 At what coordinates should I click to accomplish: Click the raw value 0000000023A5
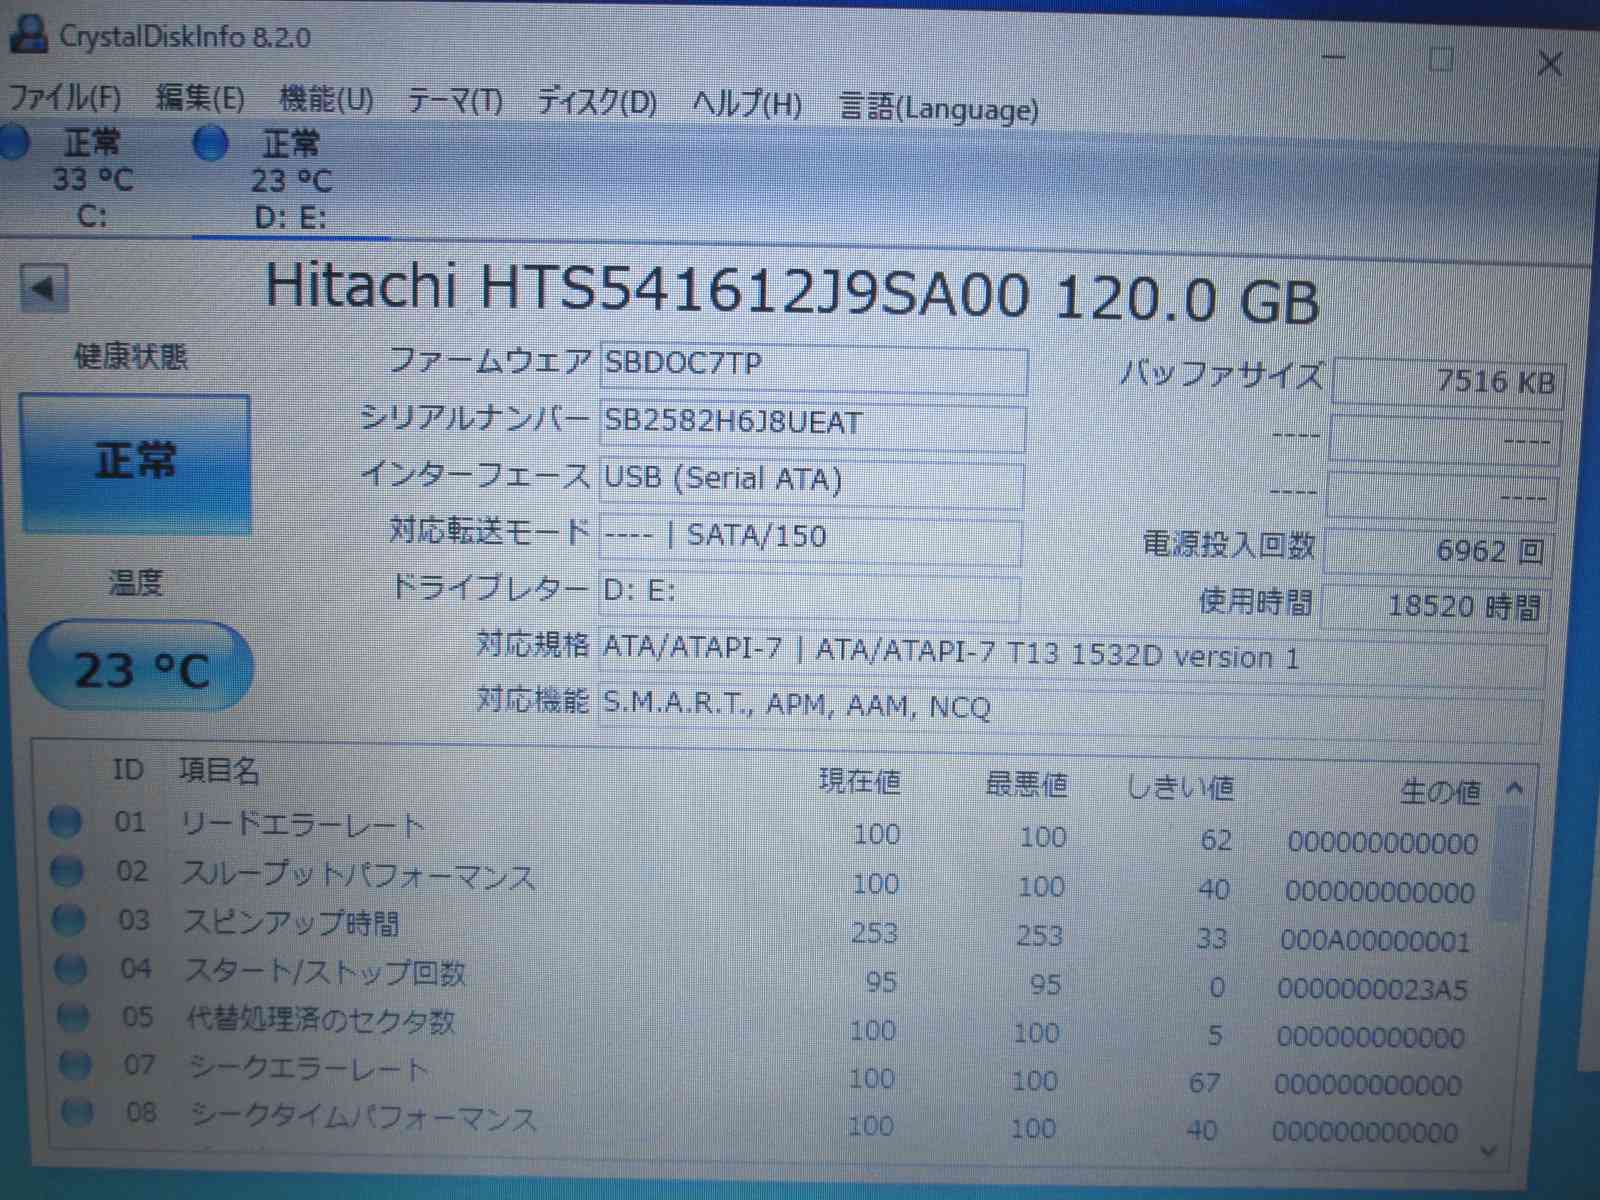[1372, 990]
